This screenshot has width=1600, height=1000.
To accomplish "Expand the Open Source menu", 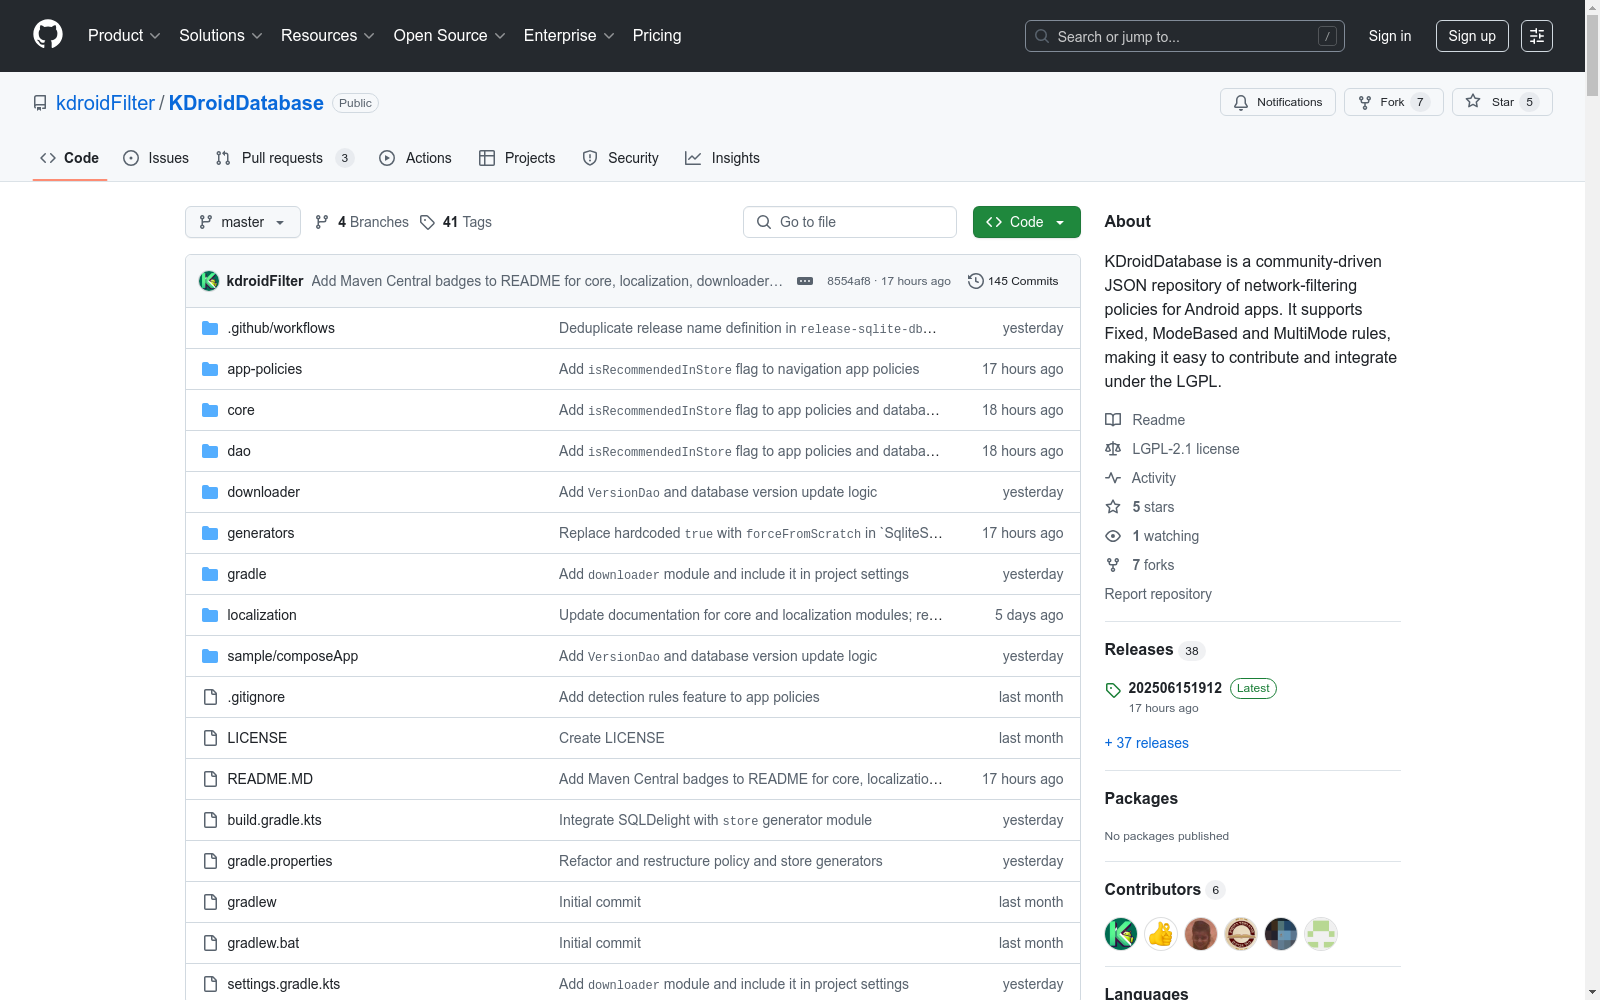I will 450,35.
